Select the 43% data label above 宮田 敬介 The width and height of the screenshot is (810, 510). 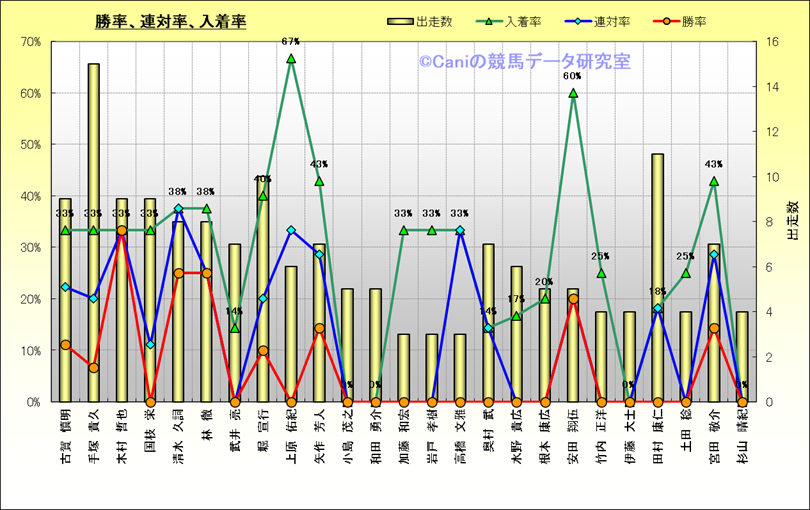pos(714,164)
